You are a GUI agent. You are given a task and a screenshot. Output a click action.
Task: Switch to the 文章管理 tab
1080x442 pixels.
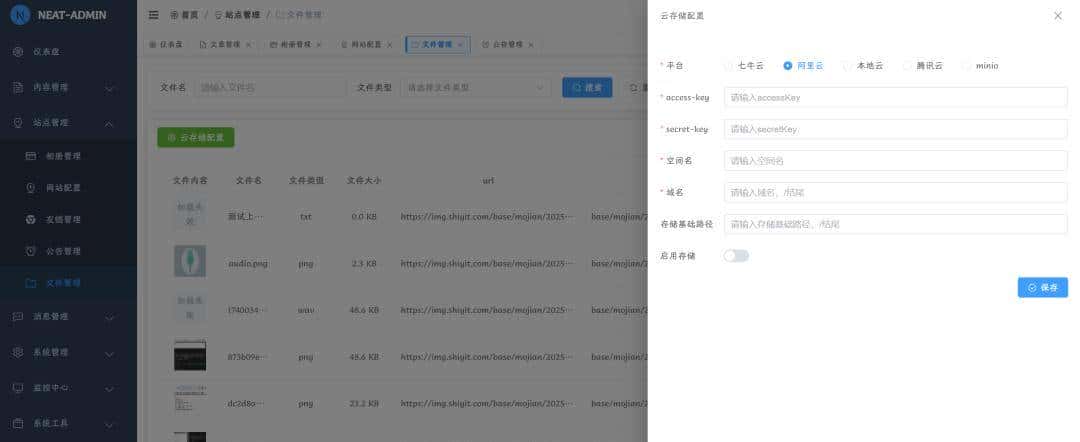[x=225, y=45]
